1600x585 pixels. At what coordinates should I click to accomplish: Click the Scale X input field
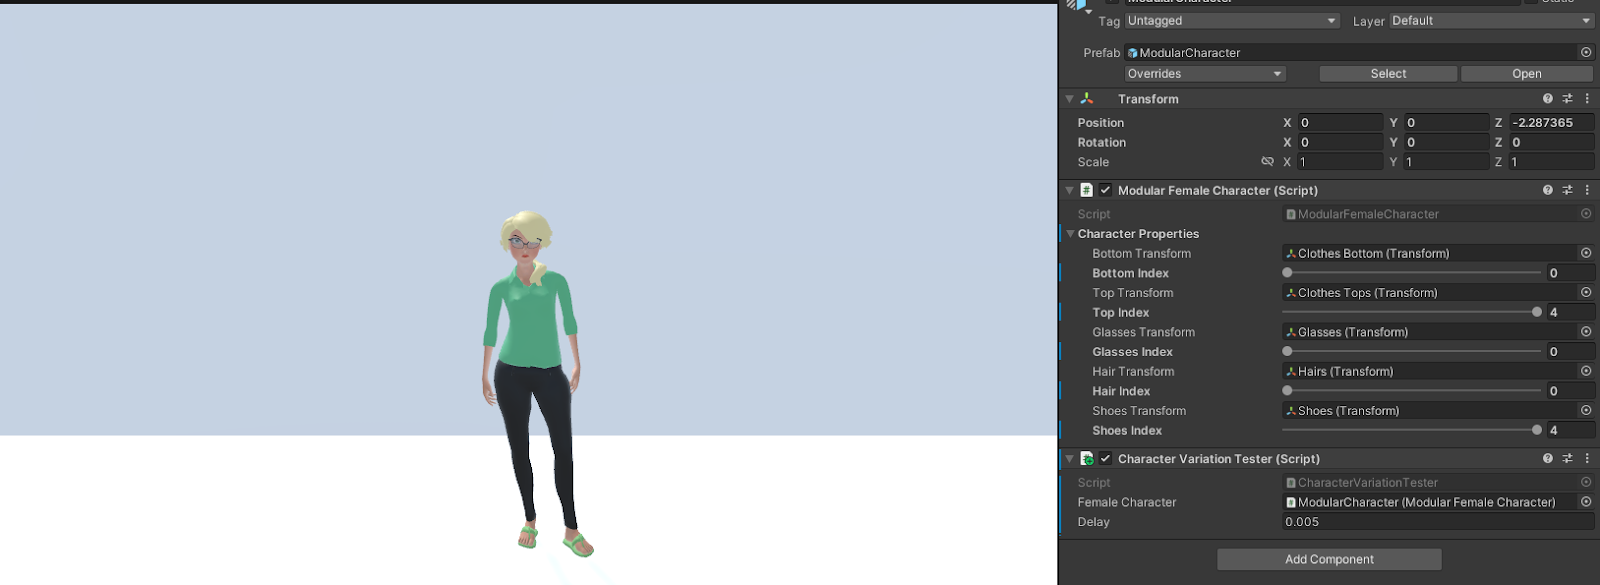(1340, 162)
